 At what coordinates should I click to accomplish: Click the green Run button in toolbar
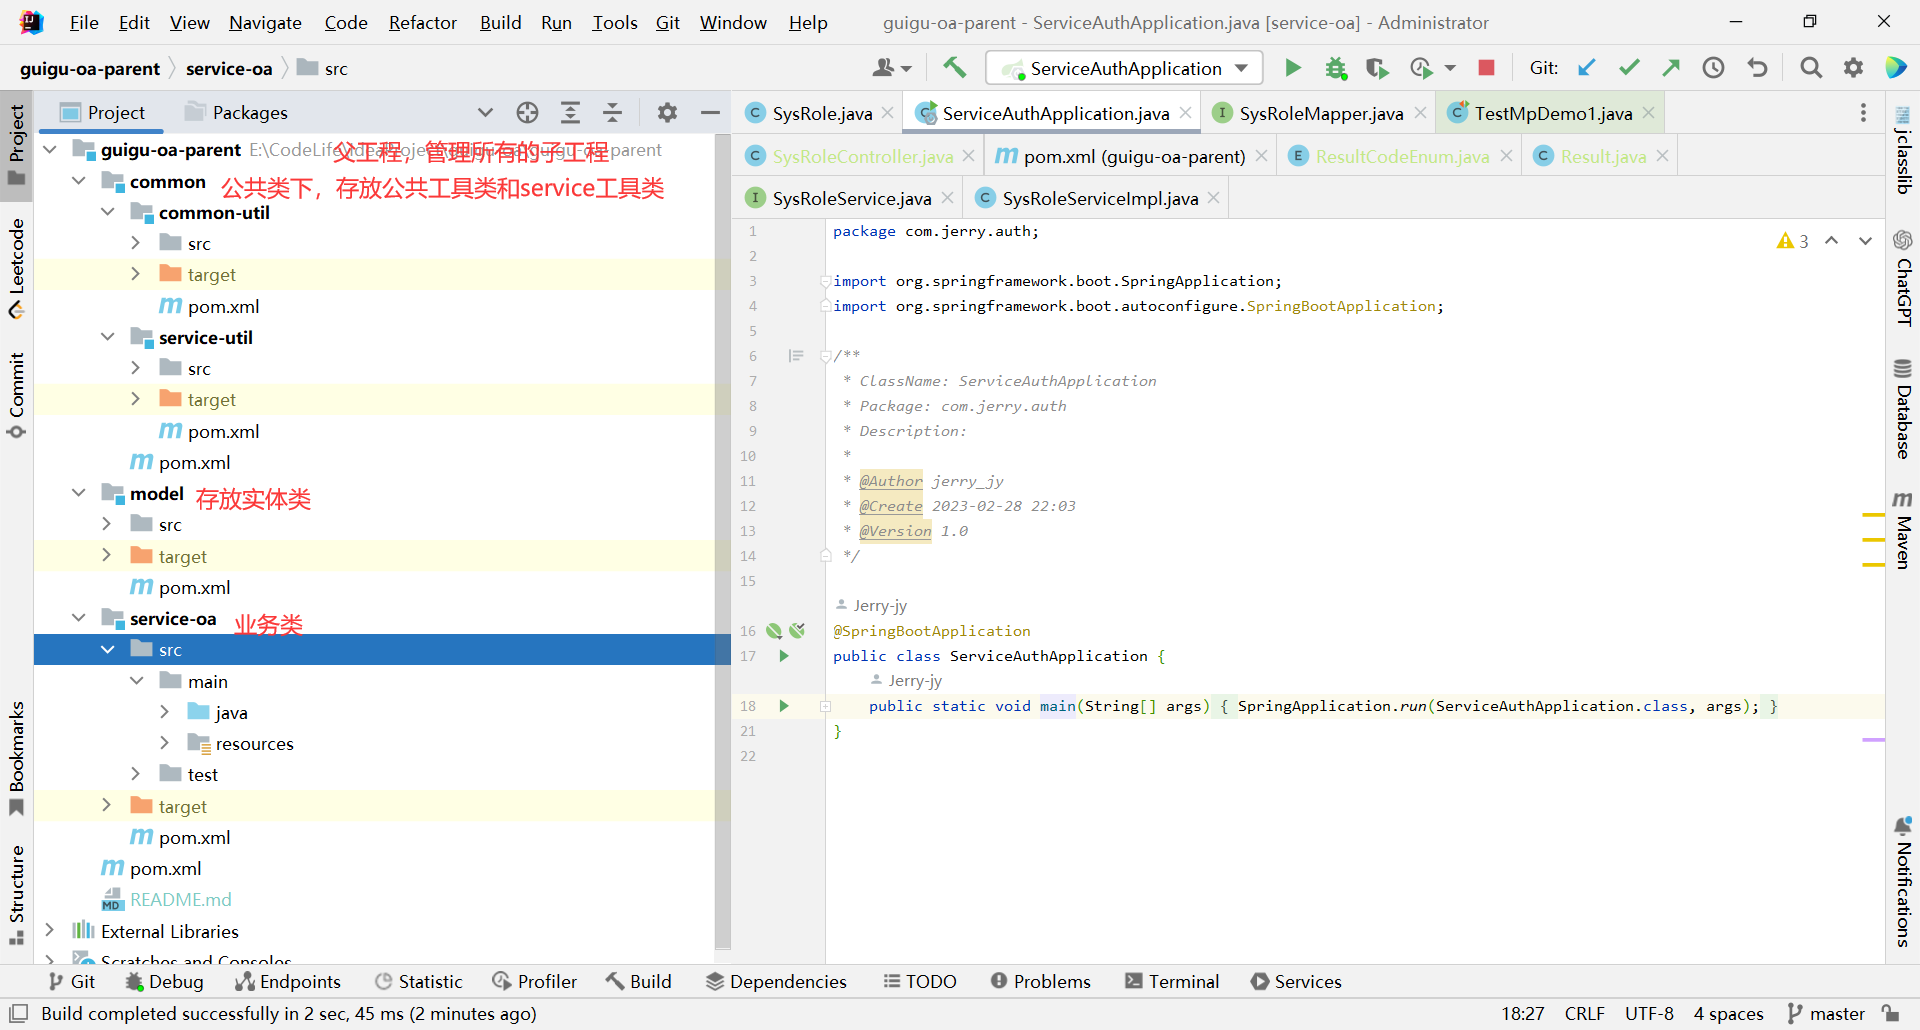[1292, 68]
